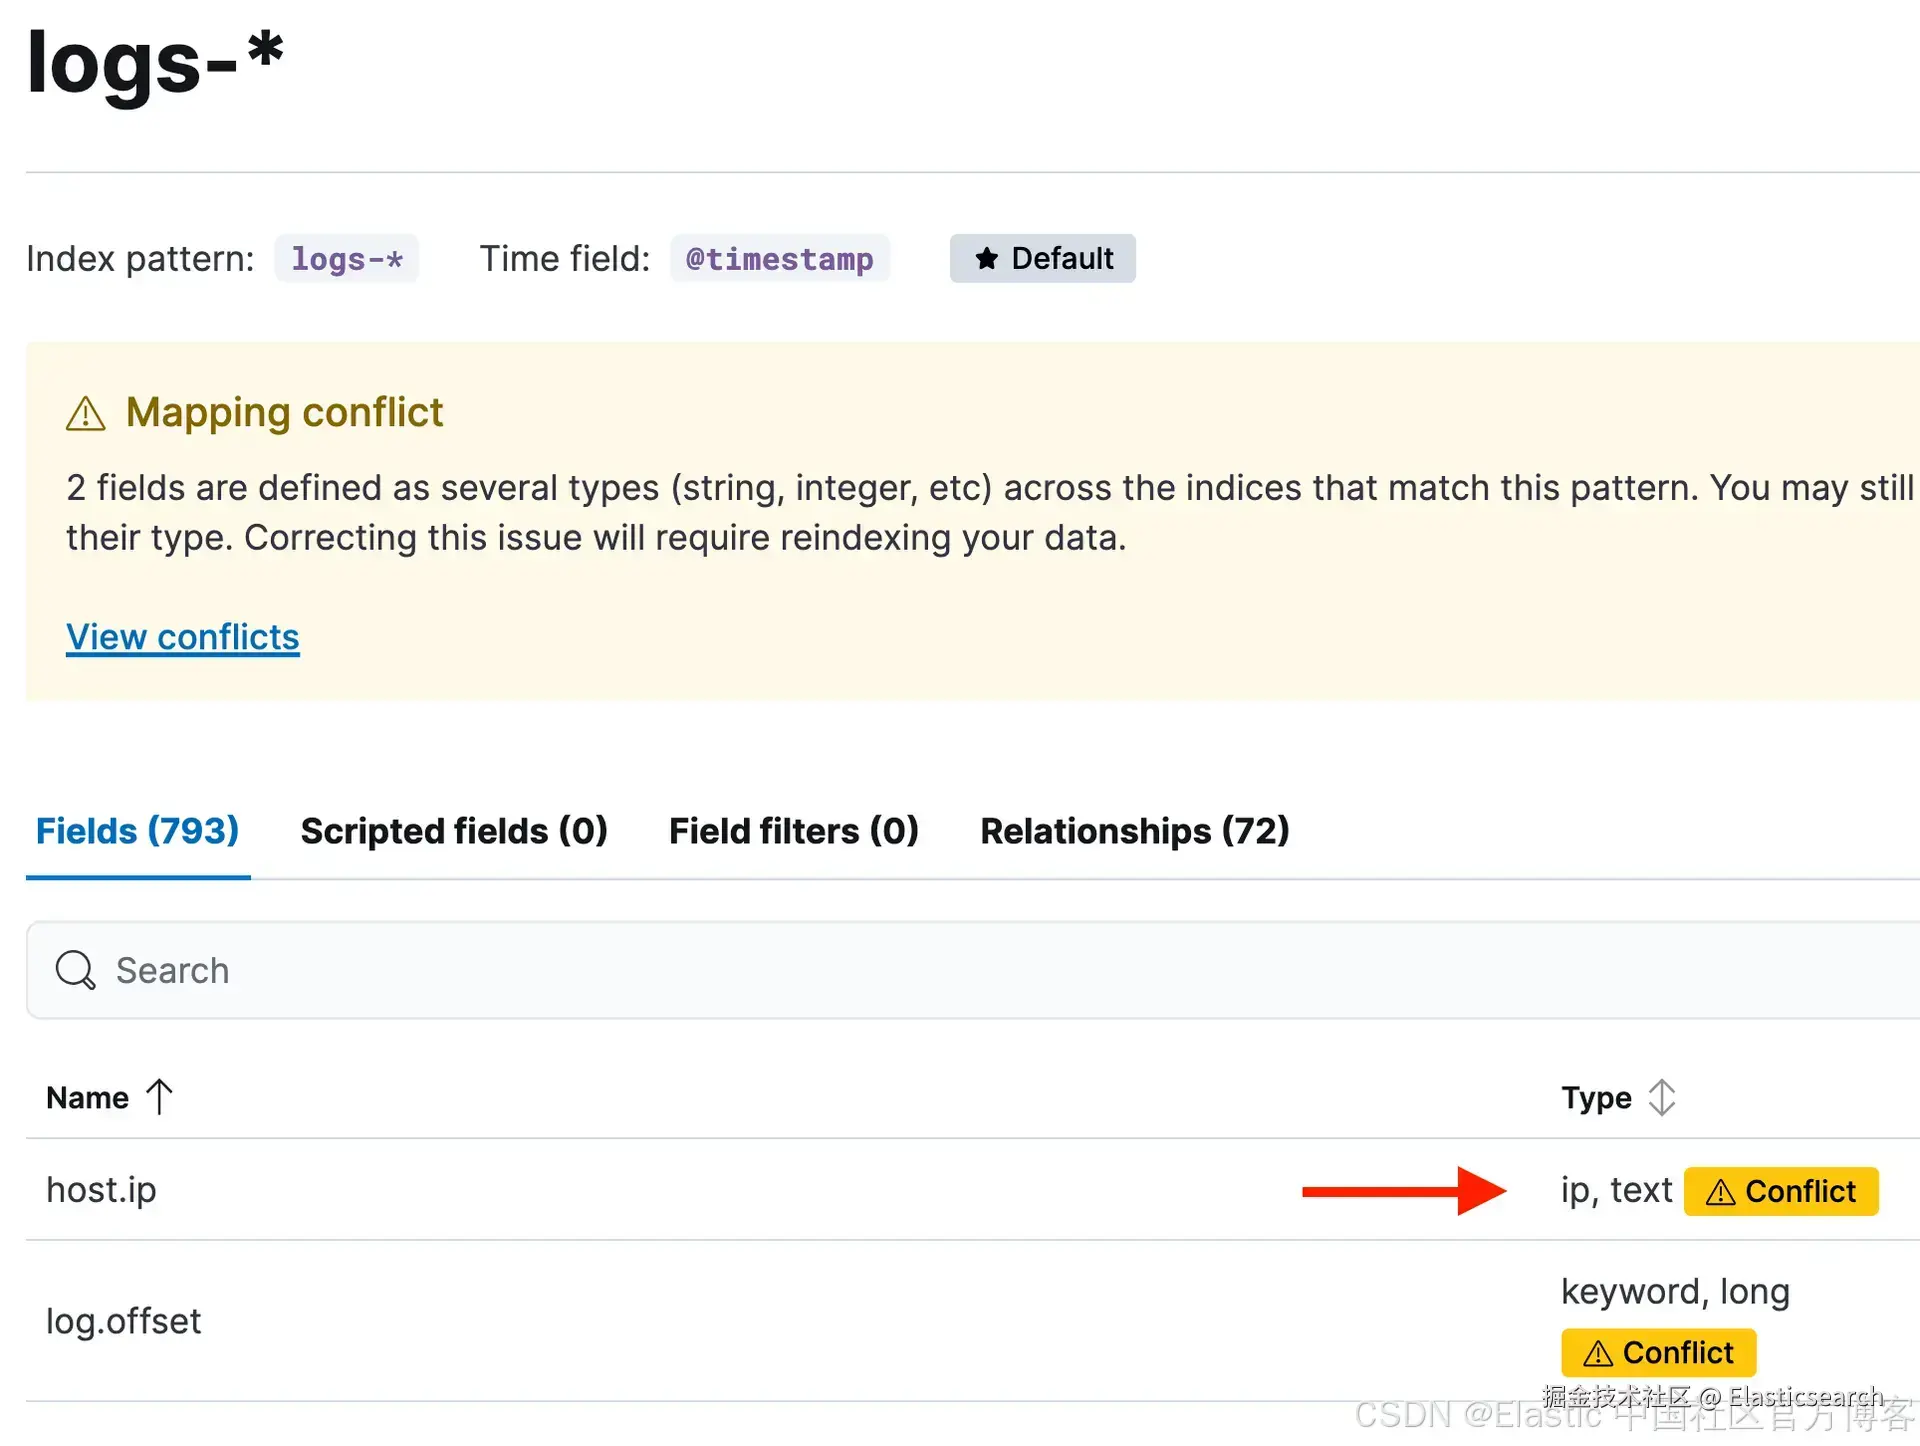Click the star icon in Default badge
The height and width of the screenshot is (1446, 1920).
click(x=986, y=259)
